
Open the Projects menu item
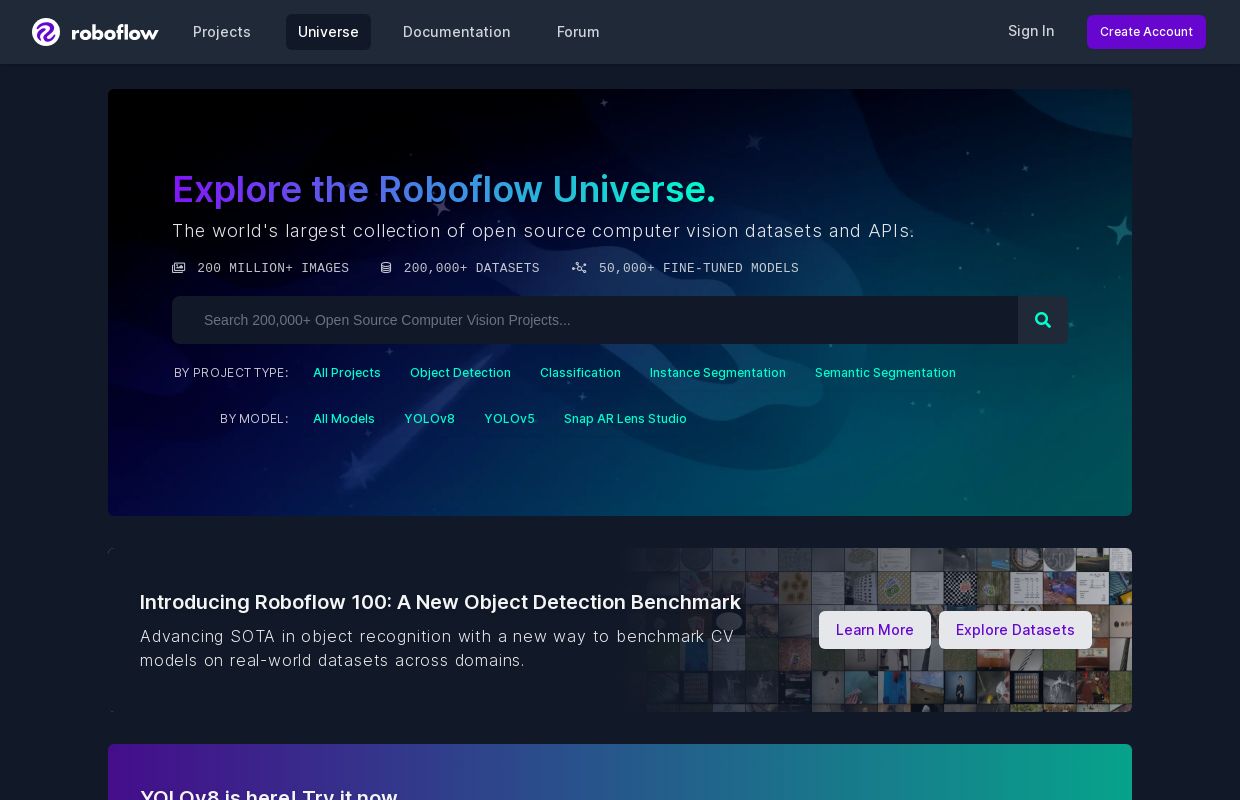tap(222, 32)
